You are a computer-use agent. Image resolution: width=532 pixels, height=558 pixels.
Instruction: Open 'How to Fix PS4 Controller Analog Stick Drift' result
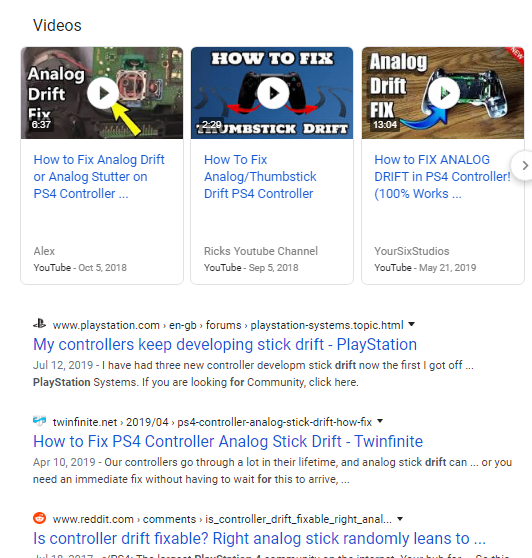[x=228, y=441]
